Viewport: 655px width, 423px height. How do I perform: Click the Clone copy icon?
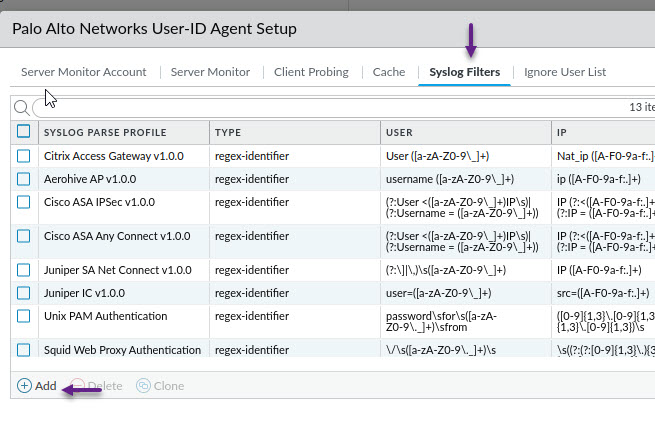click(x=143, y=385)
